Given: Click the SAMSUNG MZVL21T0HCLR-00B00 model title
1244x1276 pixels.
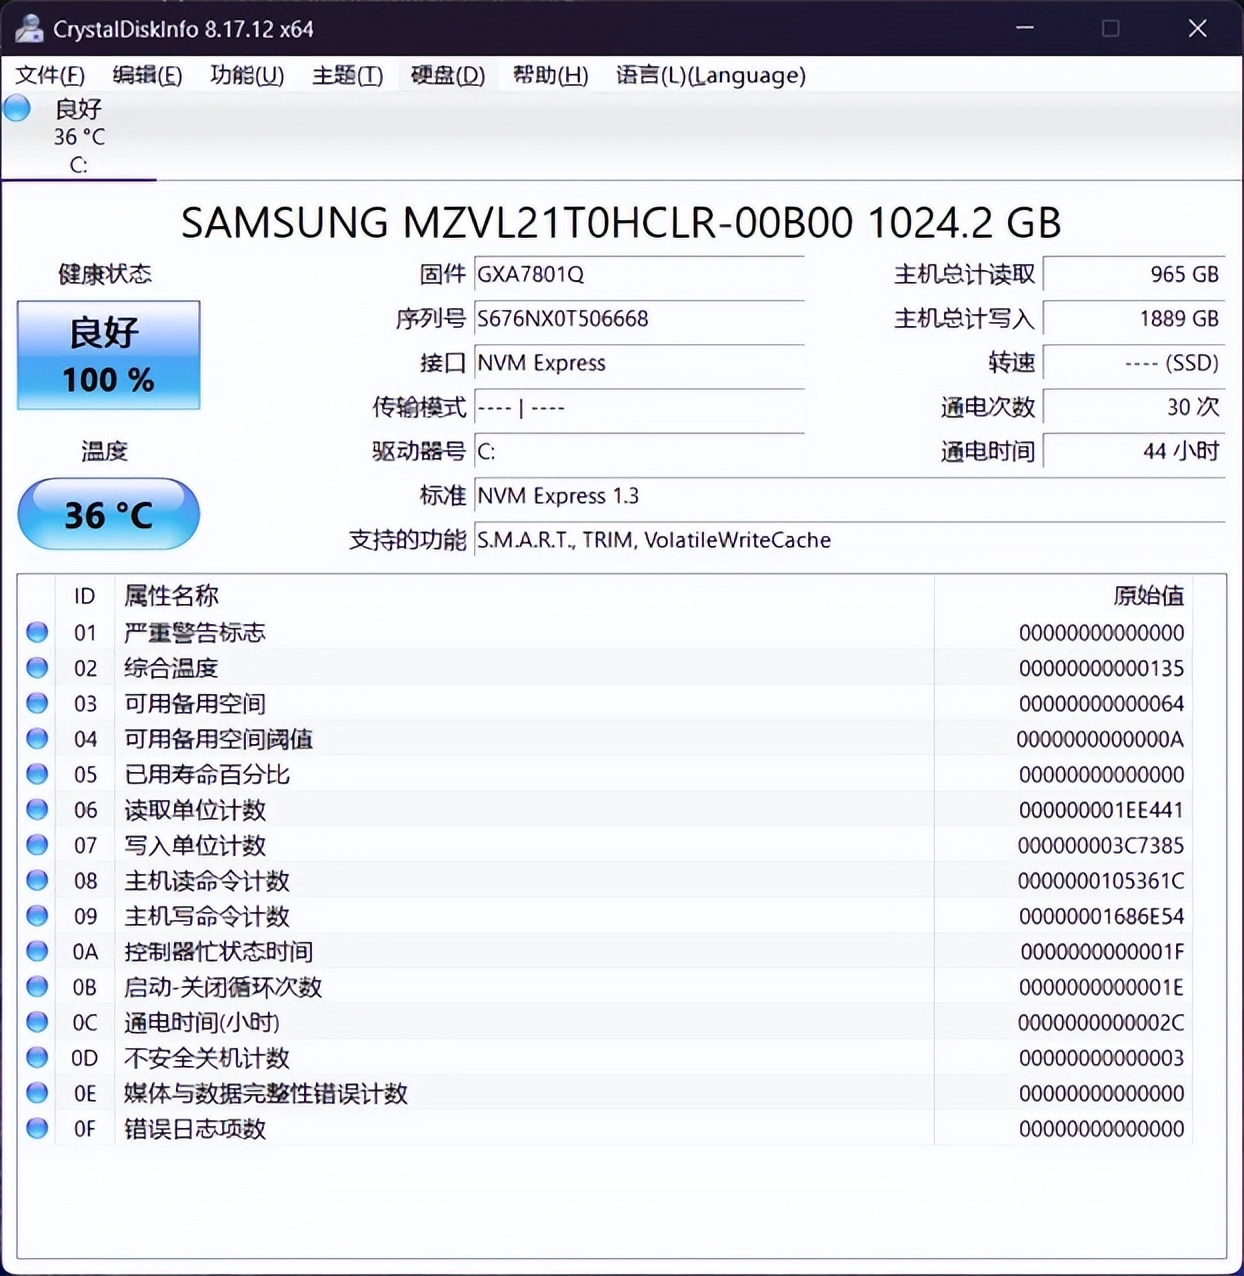Looking at the screenshot, I should 620,222.
